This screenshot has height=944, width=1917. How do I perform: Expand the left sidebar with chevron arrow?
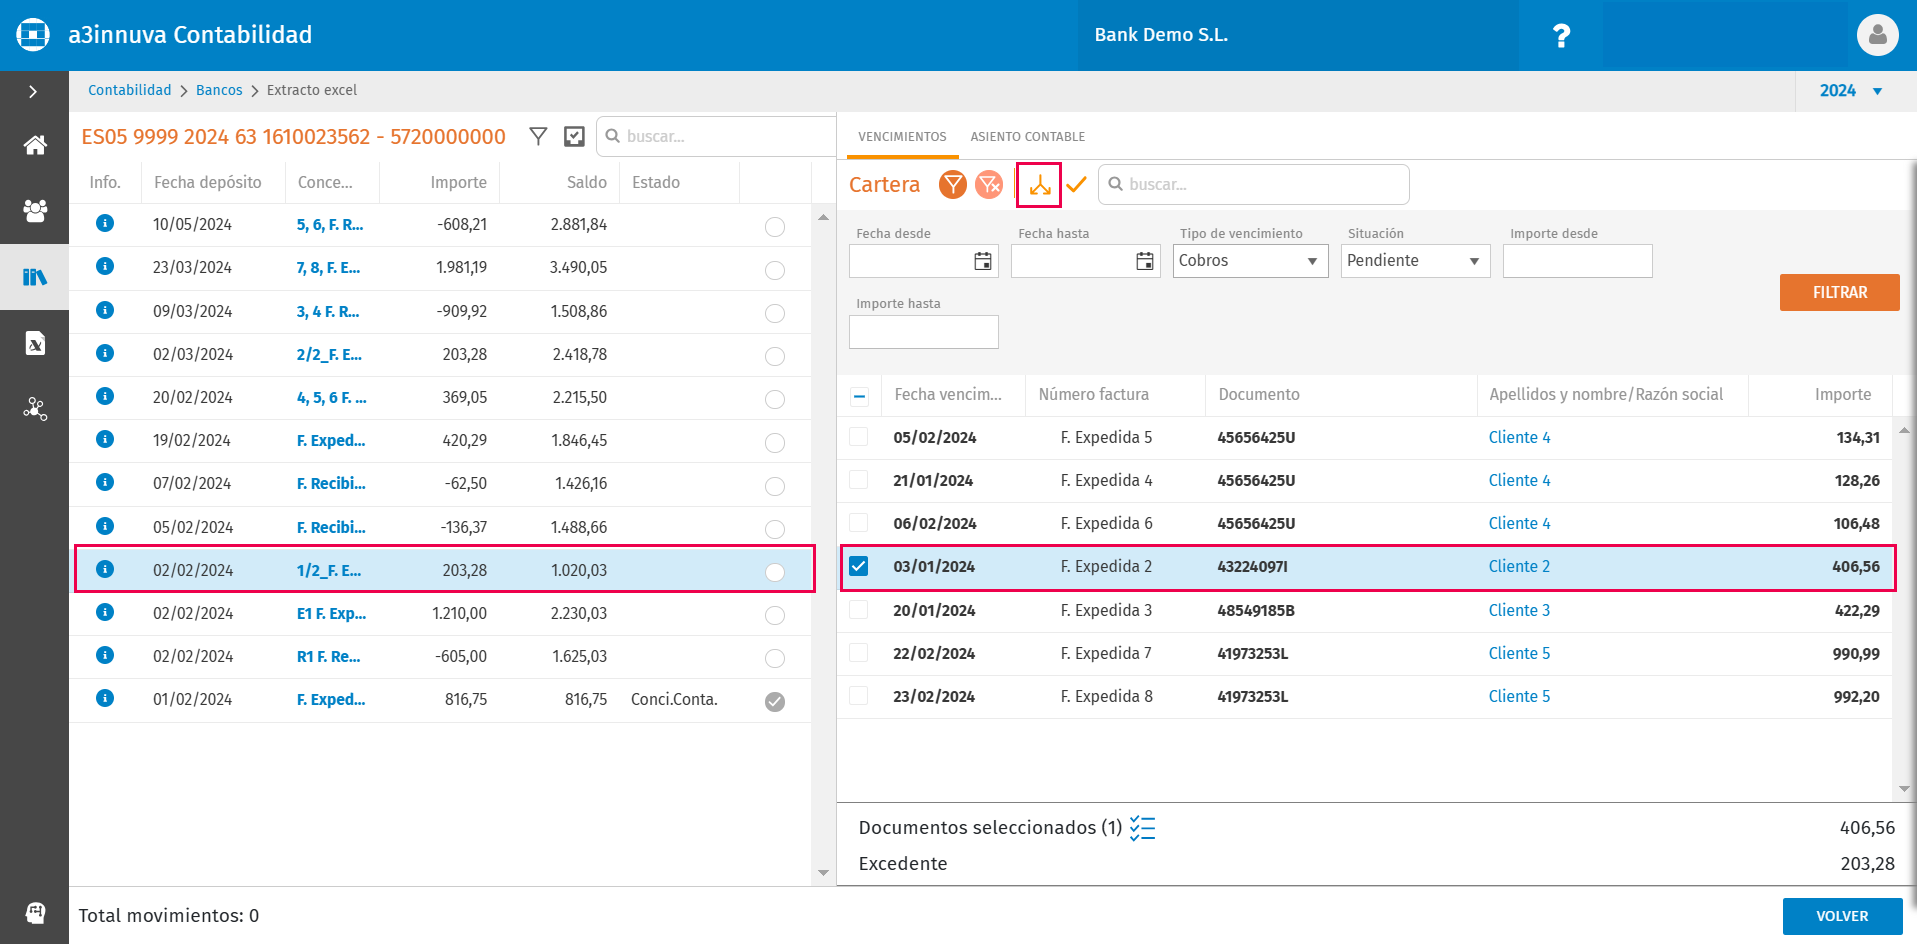tap(33, 92)
